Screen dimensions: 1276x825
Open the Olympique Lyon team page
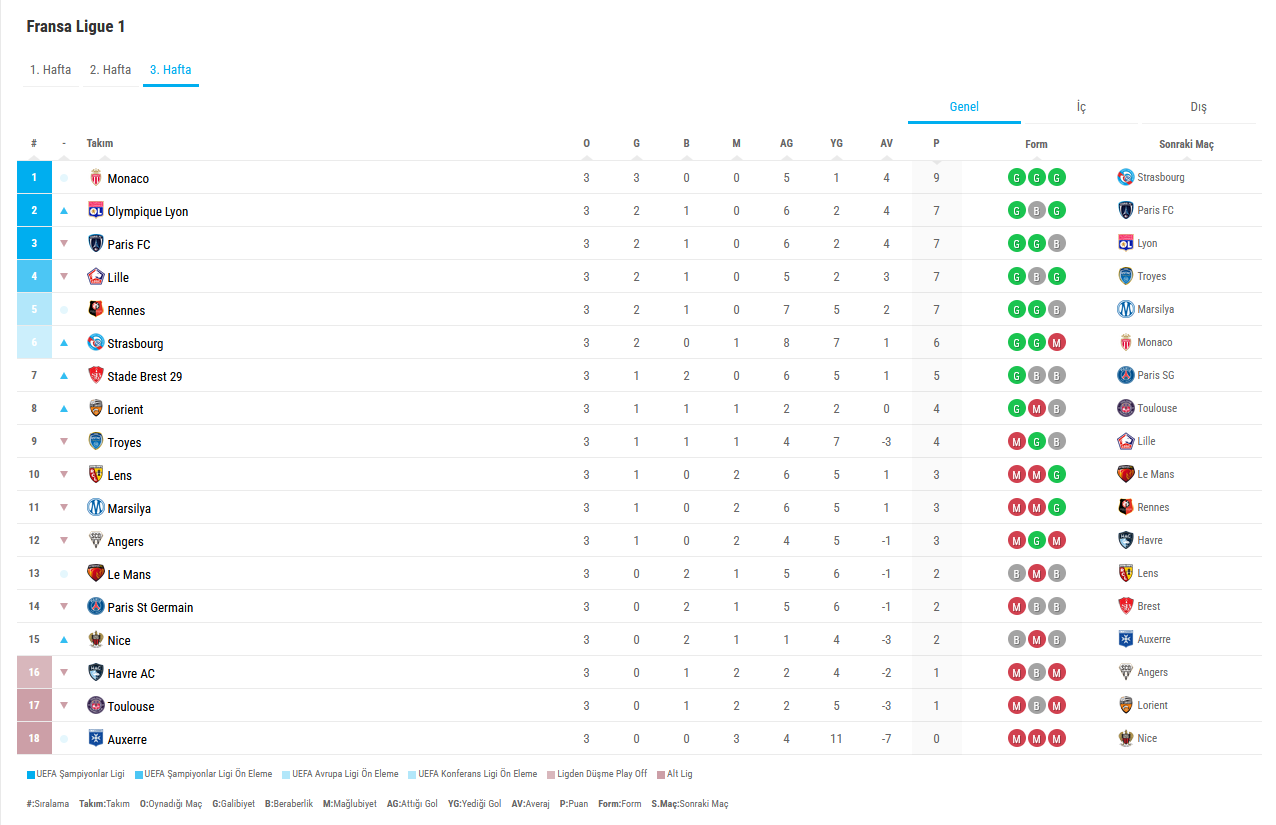click(x=148, y=212)
